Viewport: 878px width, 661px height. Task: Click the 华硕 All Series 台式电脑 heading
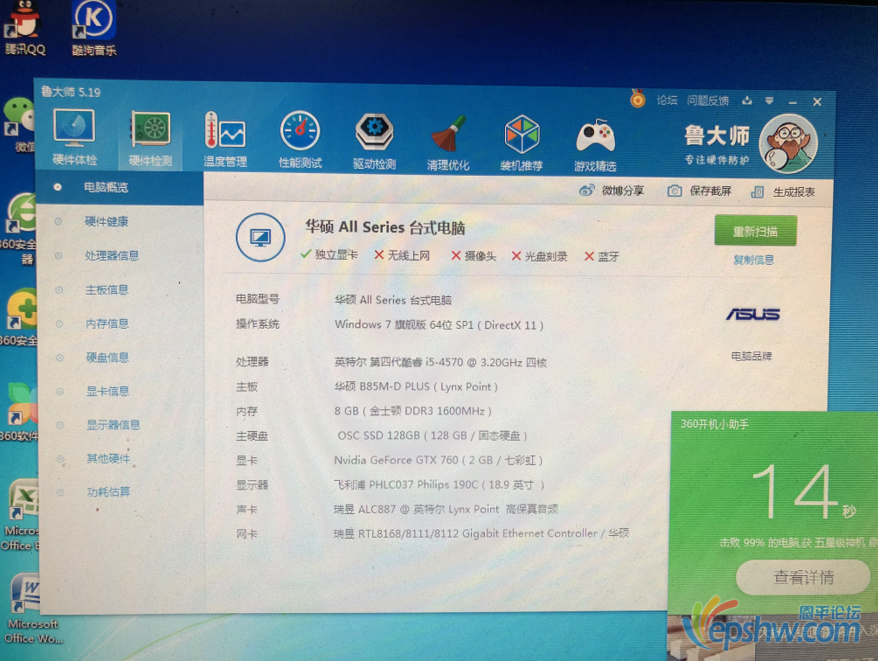[385, 227]
